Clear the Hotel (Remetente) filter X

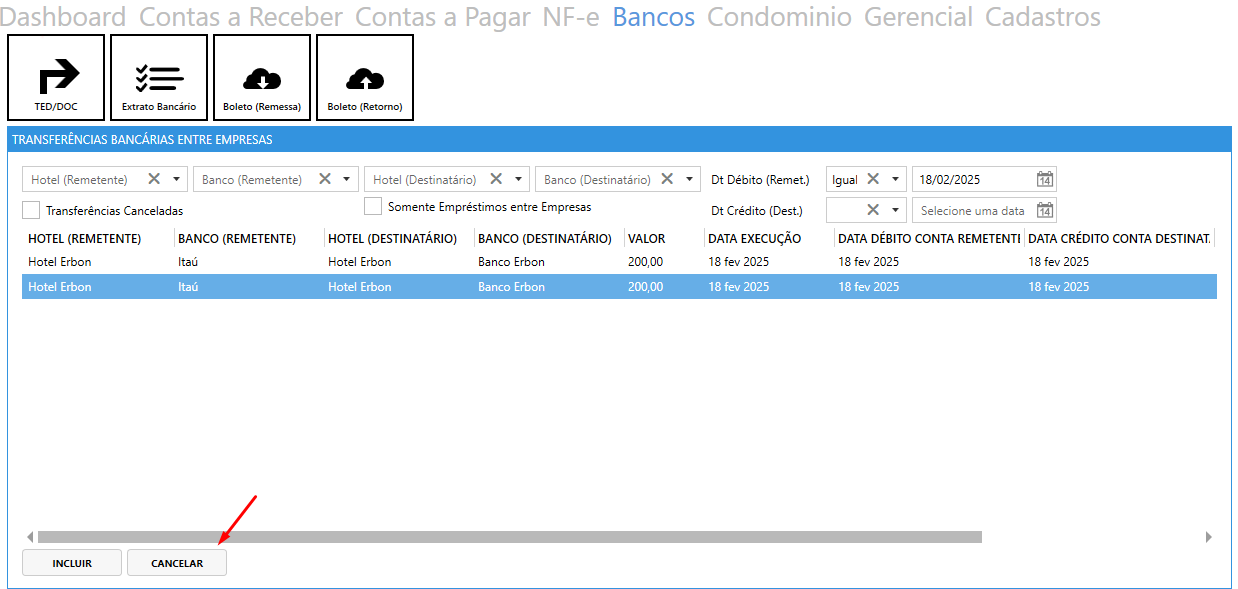[x=154, y=179]
